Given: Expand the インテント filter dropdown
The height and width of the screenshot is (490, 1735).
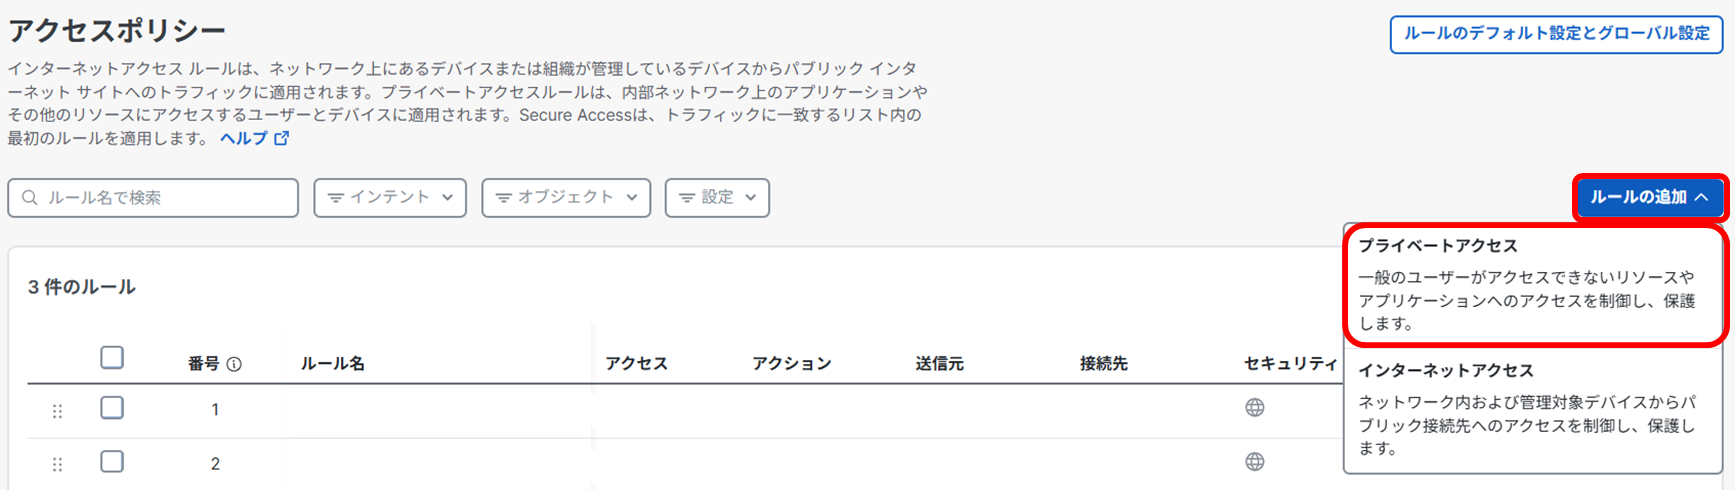Looking at the screenshot, I should coord(390,198).
